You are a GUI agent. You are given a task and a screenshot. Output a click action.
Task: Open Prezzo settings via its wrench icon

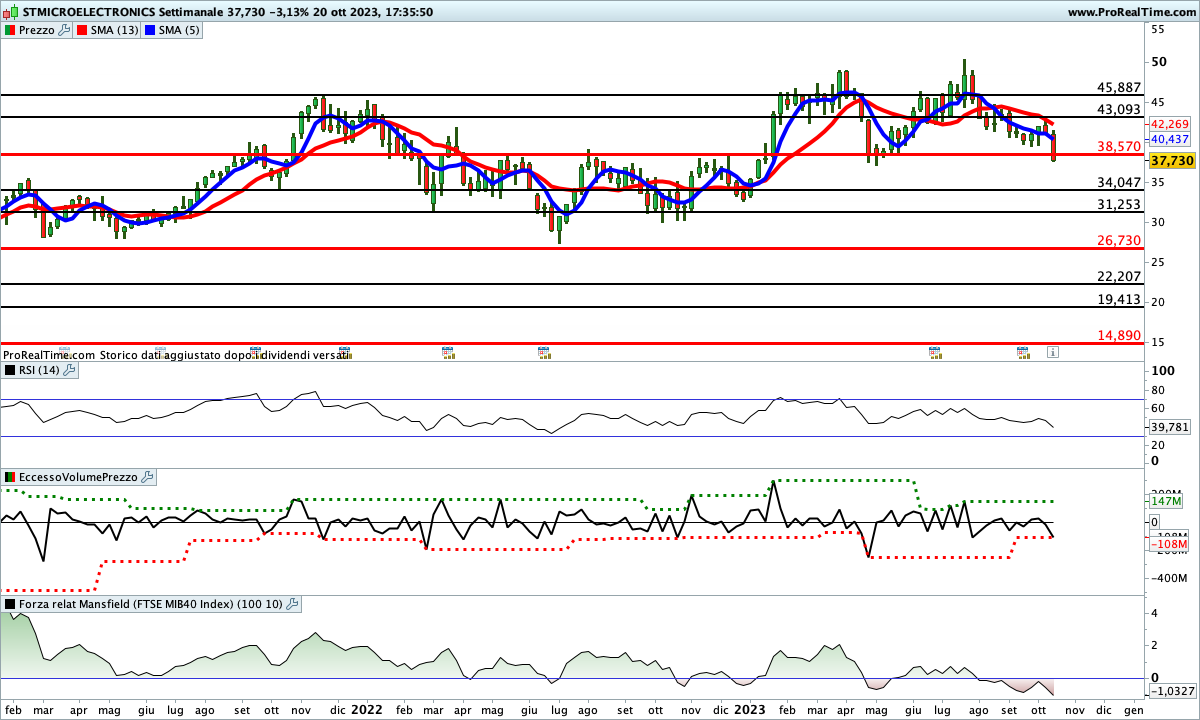64,31
